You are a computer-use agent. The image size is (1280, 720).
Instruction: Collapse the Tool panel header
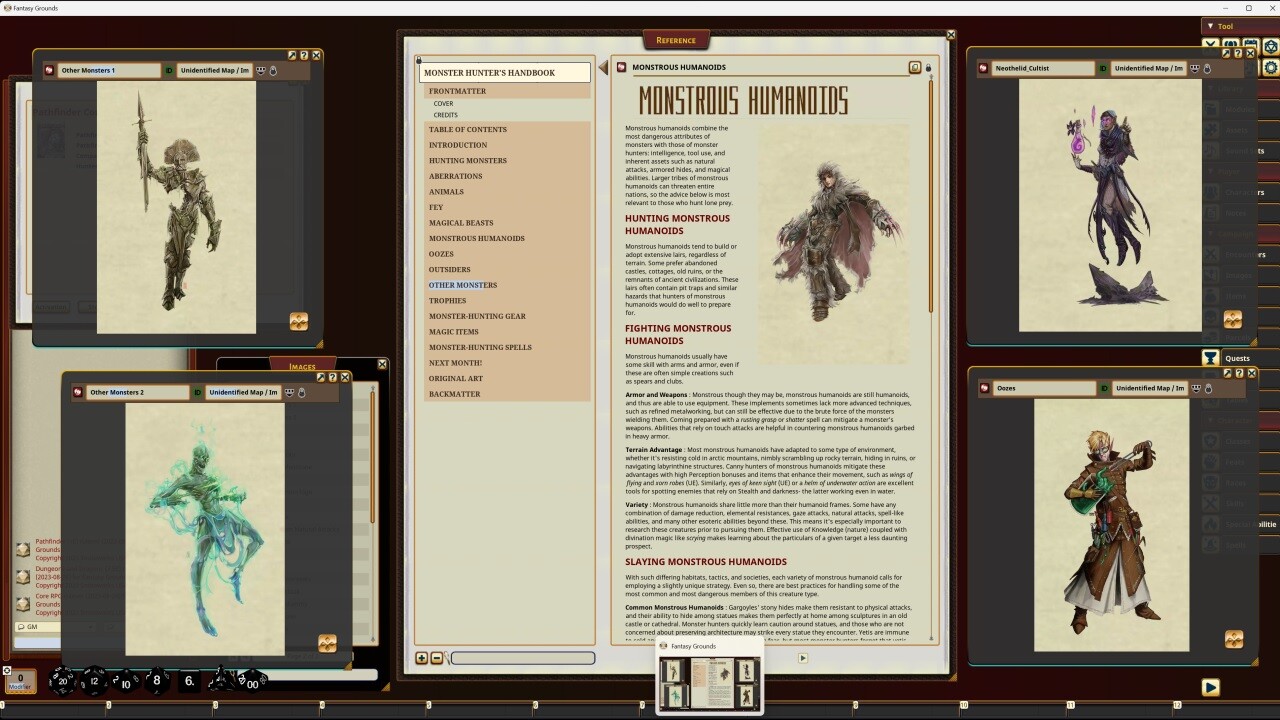tap(1213, 26)
